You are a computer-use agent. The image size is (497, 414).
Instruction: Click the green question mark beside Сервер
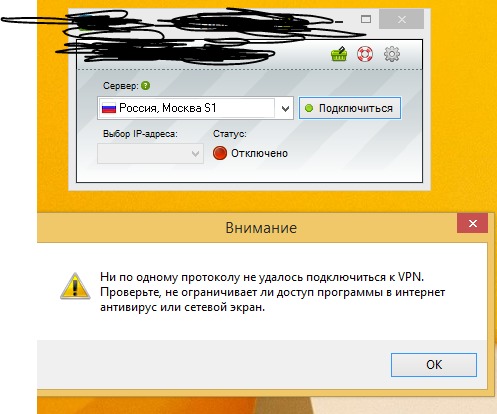[x=145, y=86]
